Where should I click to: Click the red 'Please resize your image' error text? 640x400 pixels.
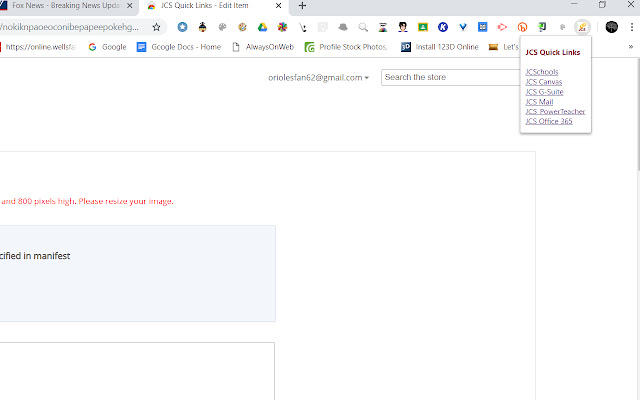click(x=126, y=201)
